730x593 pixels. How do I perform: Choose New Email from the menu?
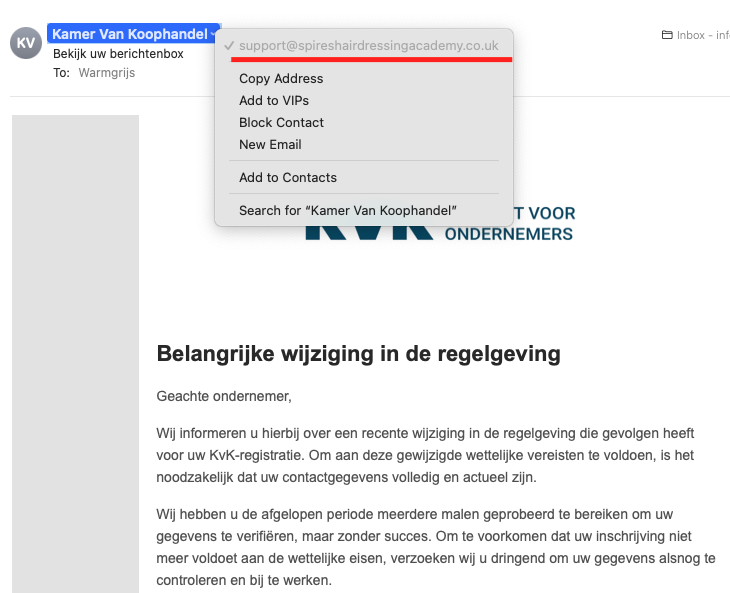[x=270, y=144]
